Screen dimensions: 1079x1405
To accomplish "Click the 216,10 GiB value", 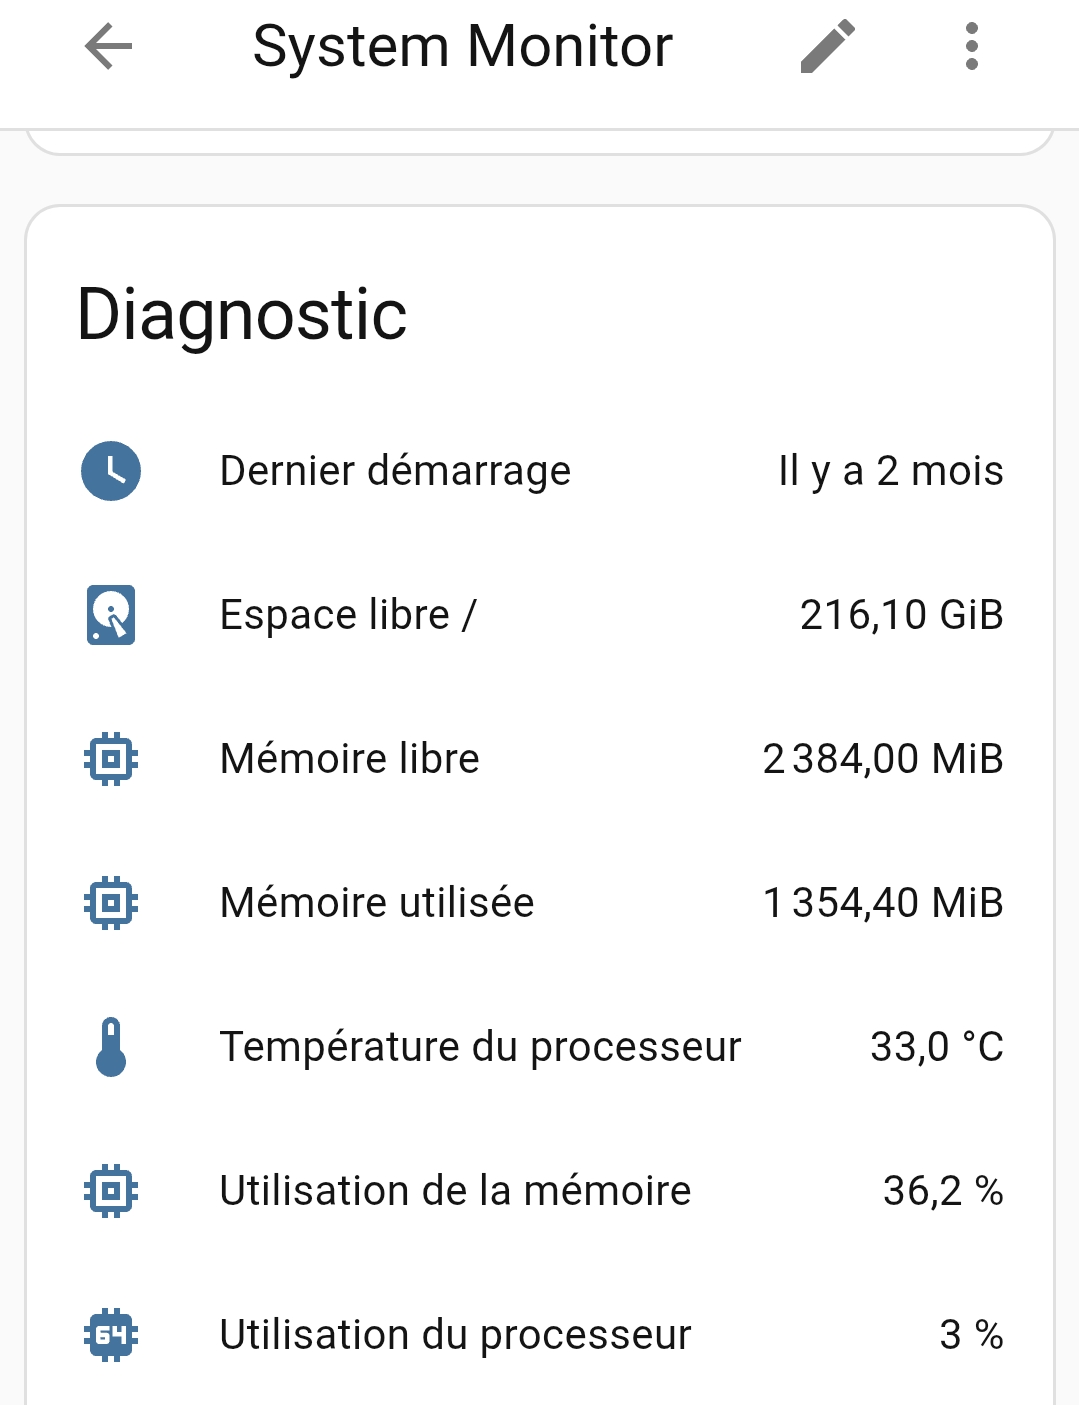I will coord(901,615).
